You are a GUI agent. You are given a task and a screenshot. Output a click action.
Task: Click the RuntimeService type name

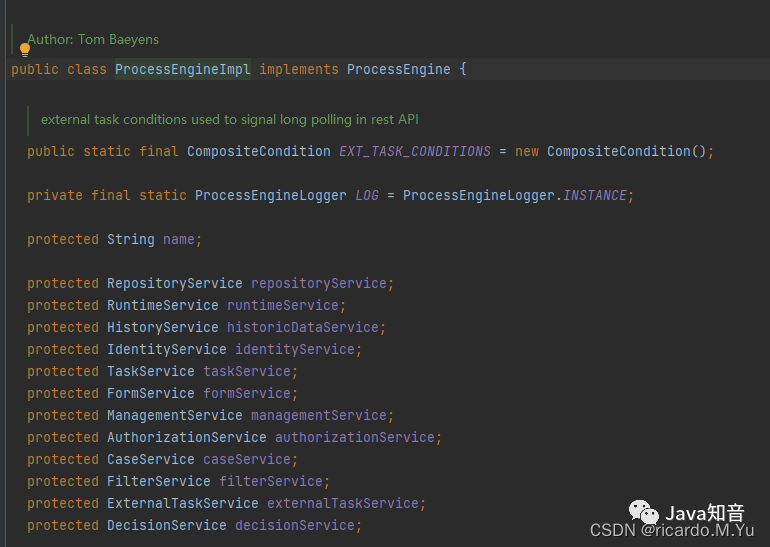point(162,305)
